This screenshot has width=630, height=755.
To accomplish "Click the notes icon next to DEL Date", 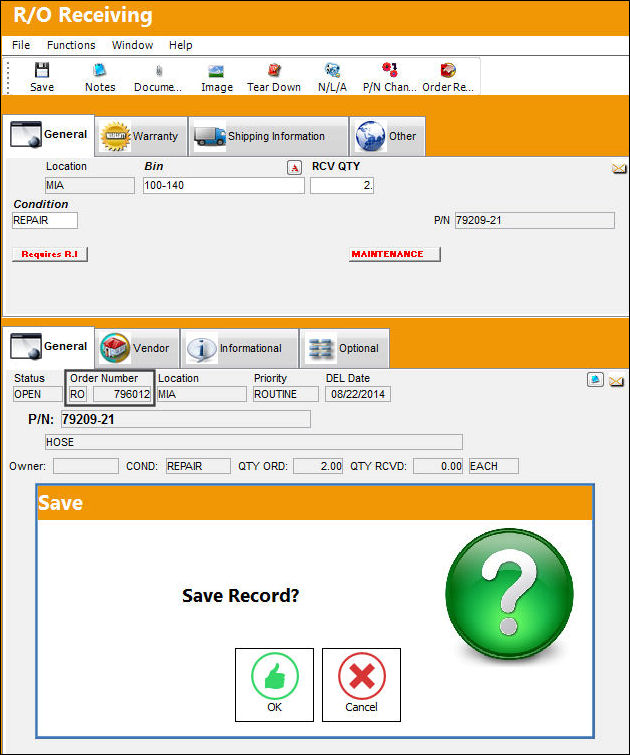I will click(595, 379).
